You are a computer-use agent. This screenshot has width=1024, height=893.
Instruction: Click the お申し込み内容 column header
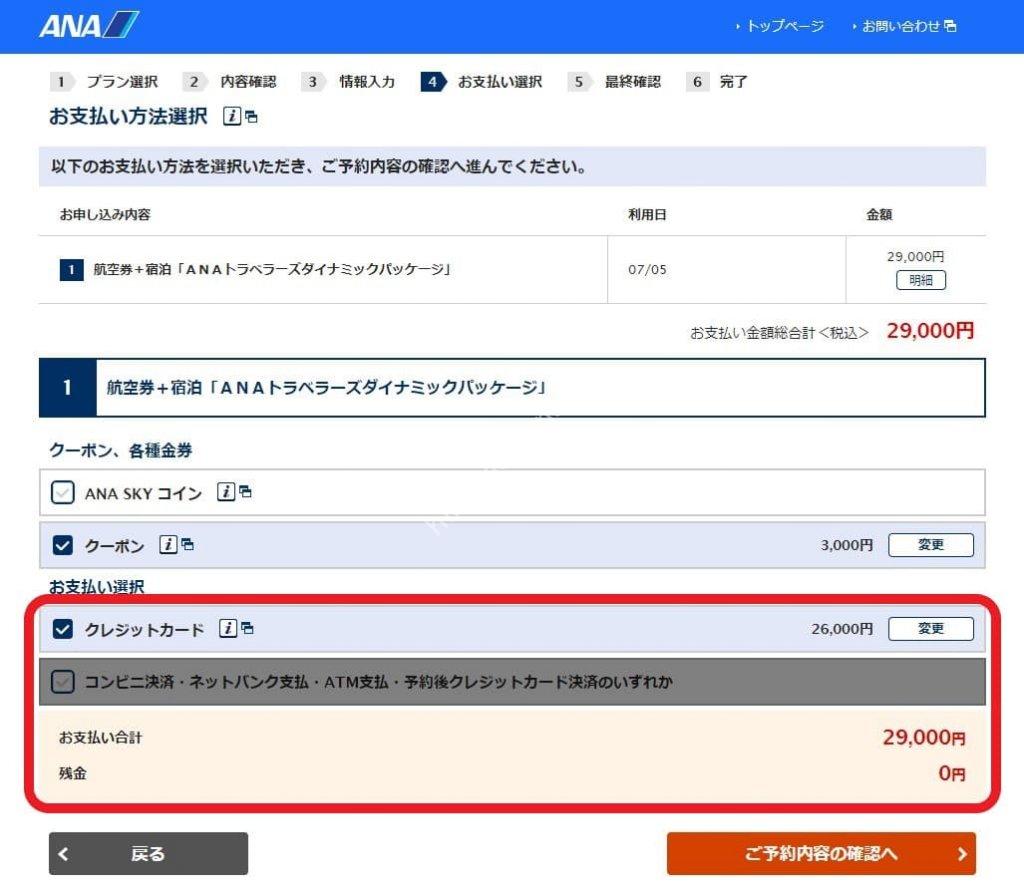coord(105,214)
